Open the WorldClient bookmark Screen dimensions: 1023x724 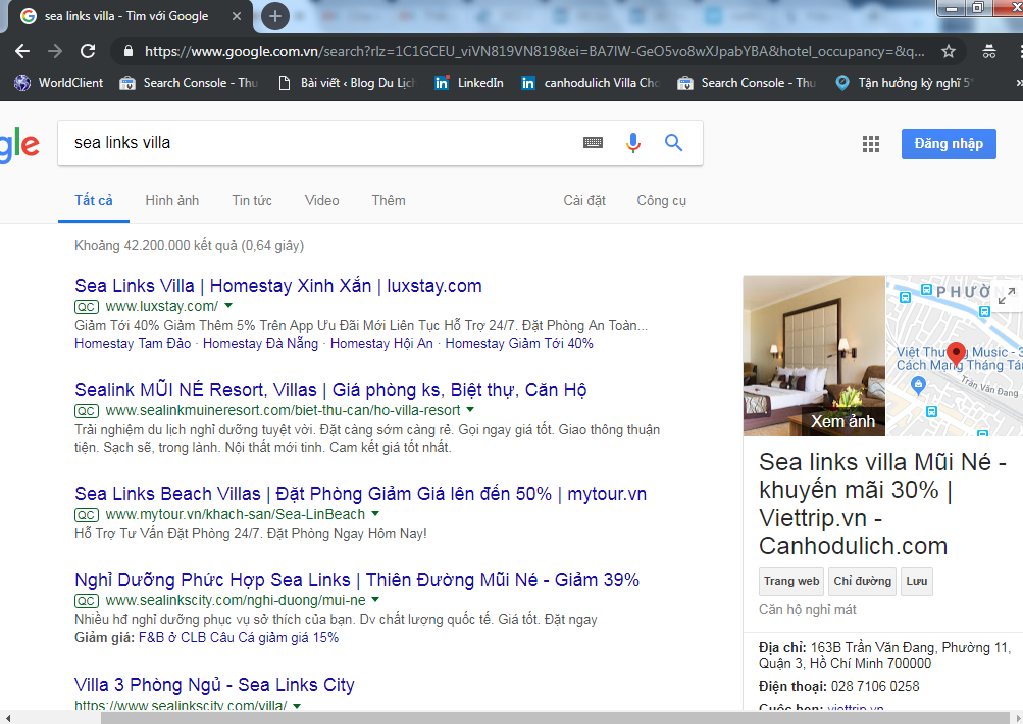[x=59, y=83]
